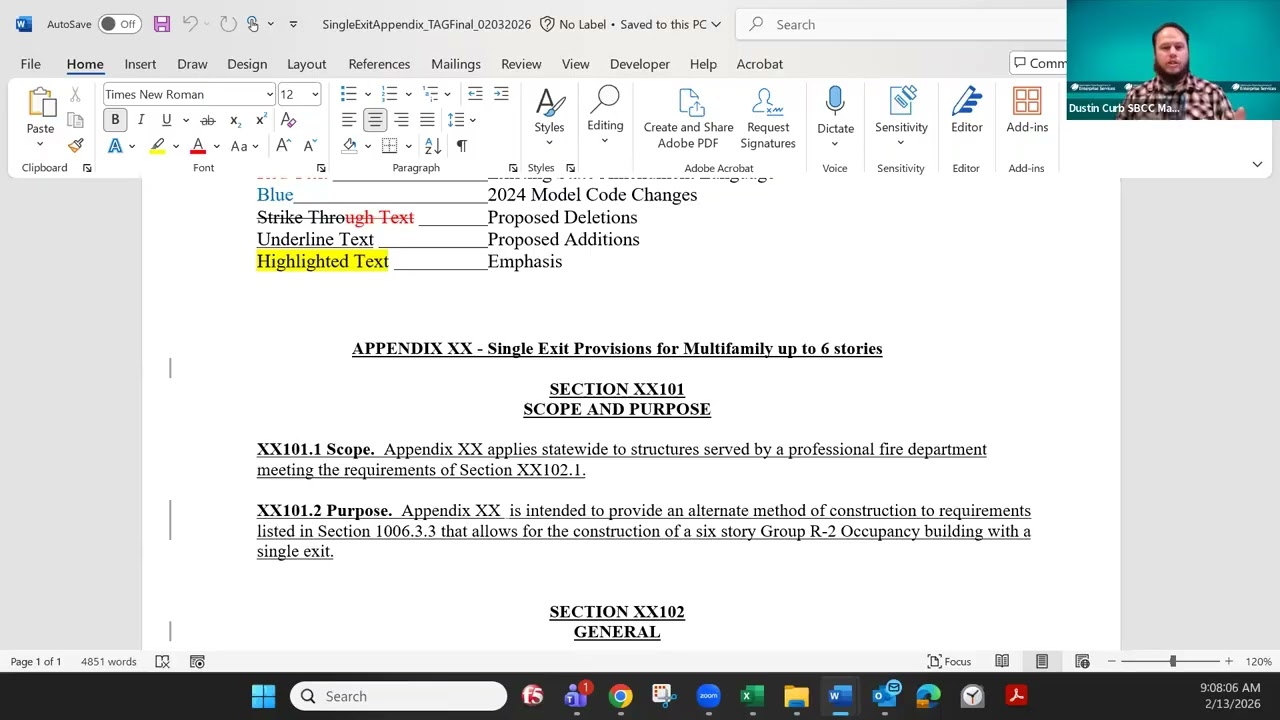Switch to the Layout tab

point(306,64)
